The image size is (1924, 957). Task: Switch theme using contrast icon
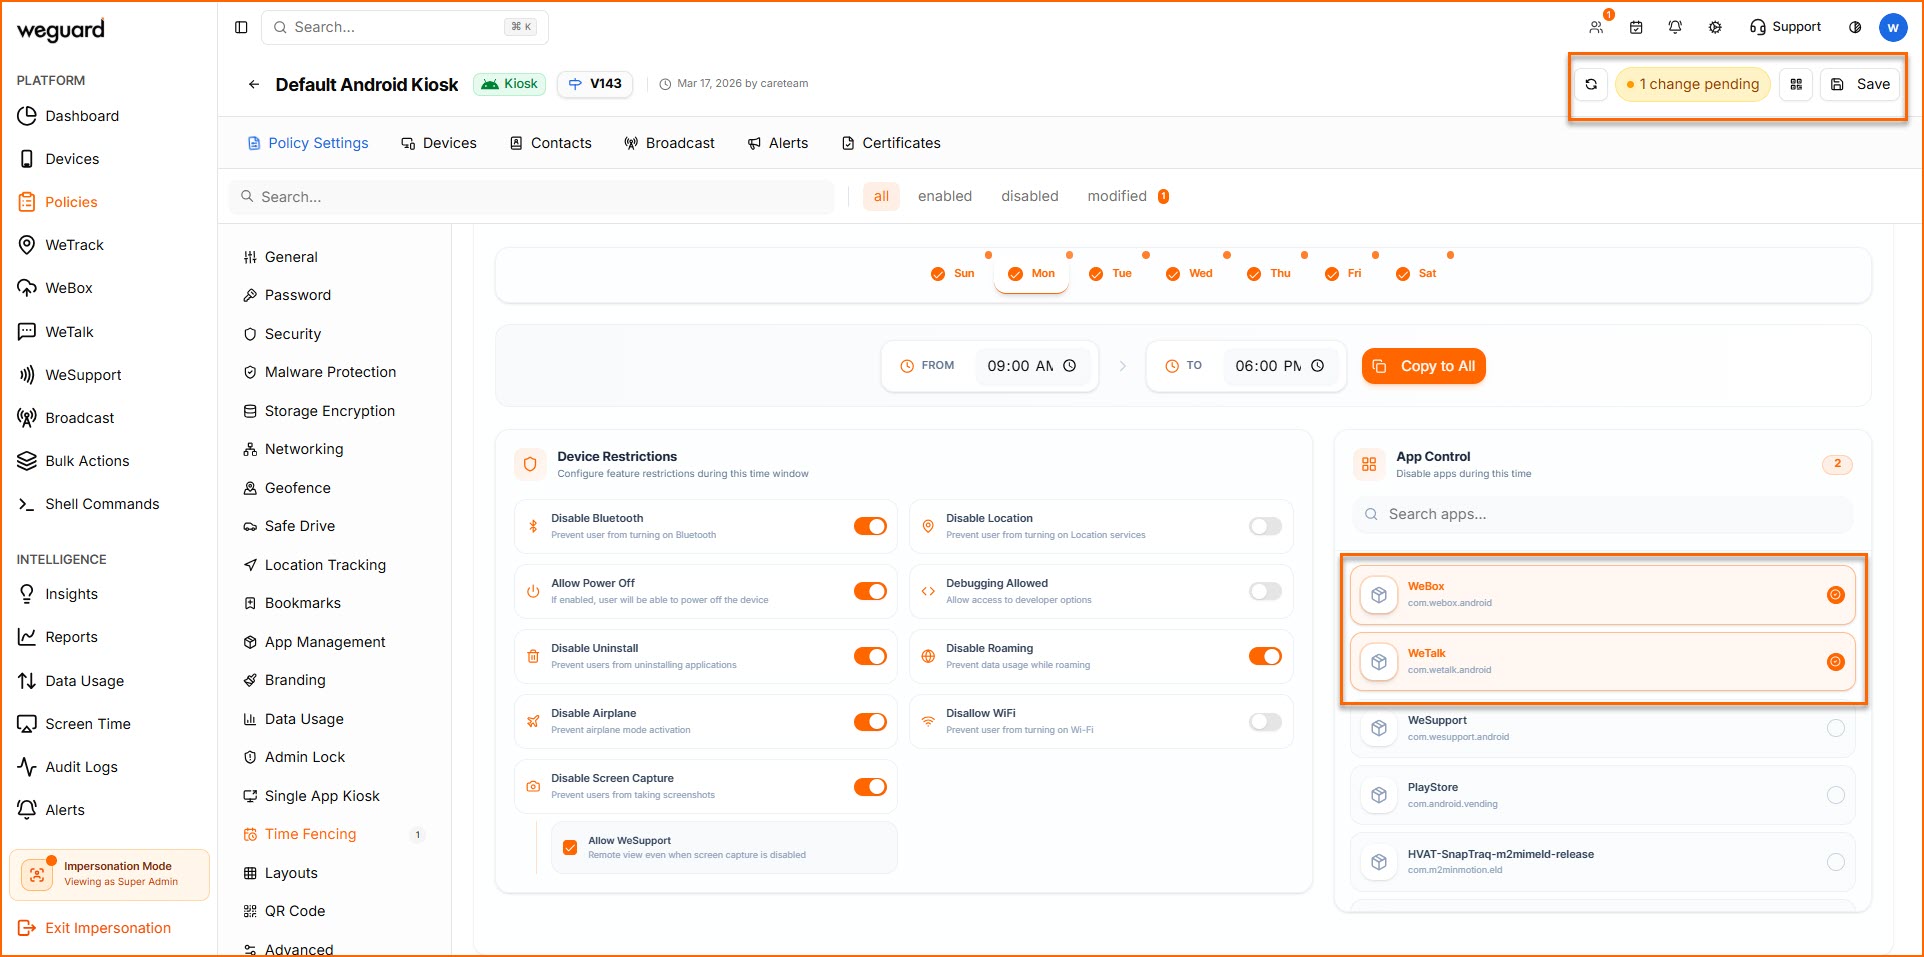coord(1855,27)
